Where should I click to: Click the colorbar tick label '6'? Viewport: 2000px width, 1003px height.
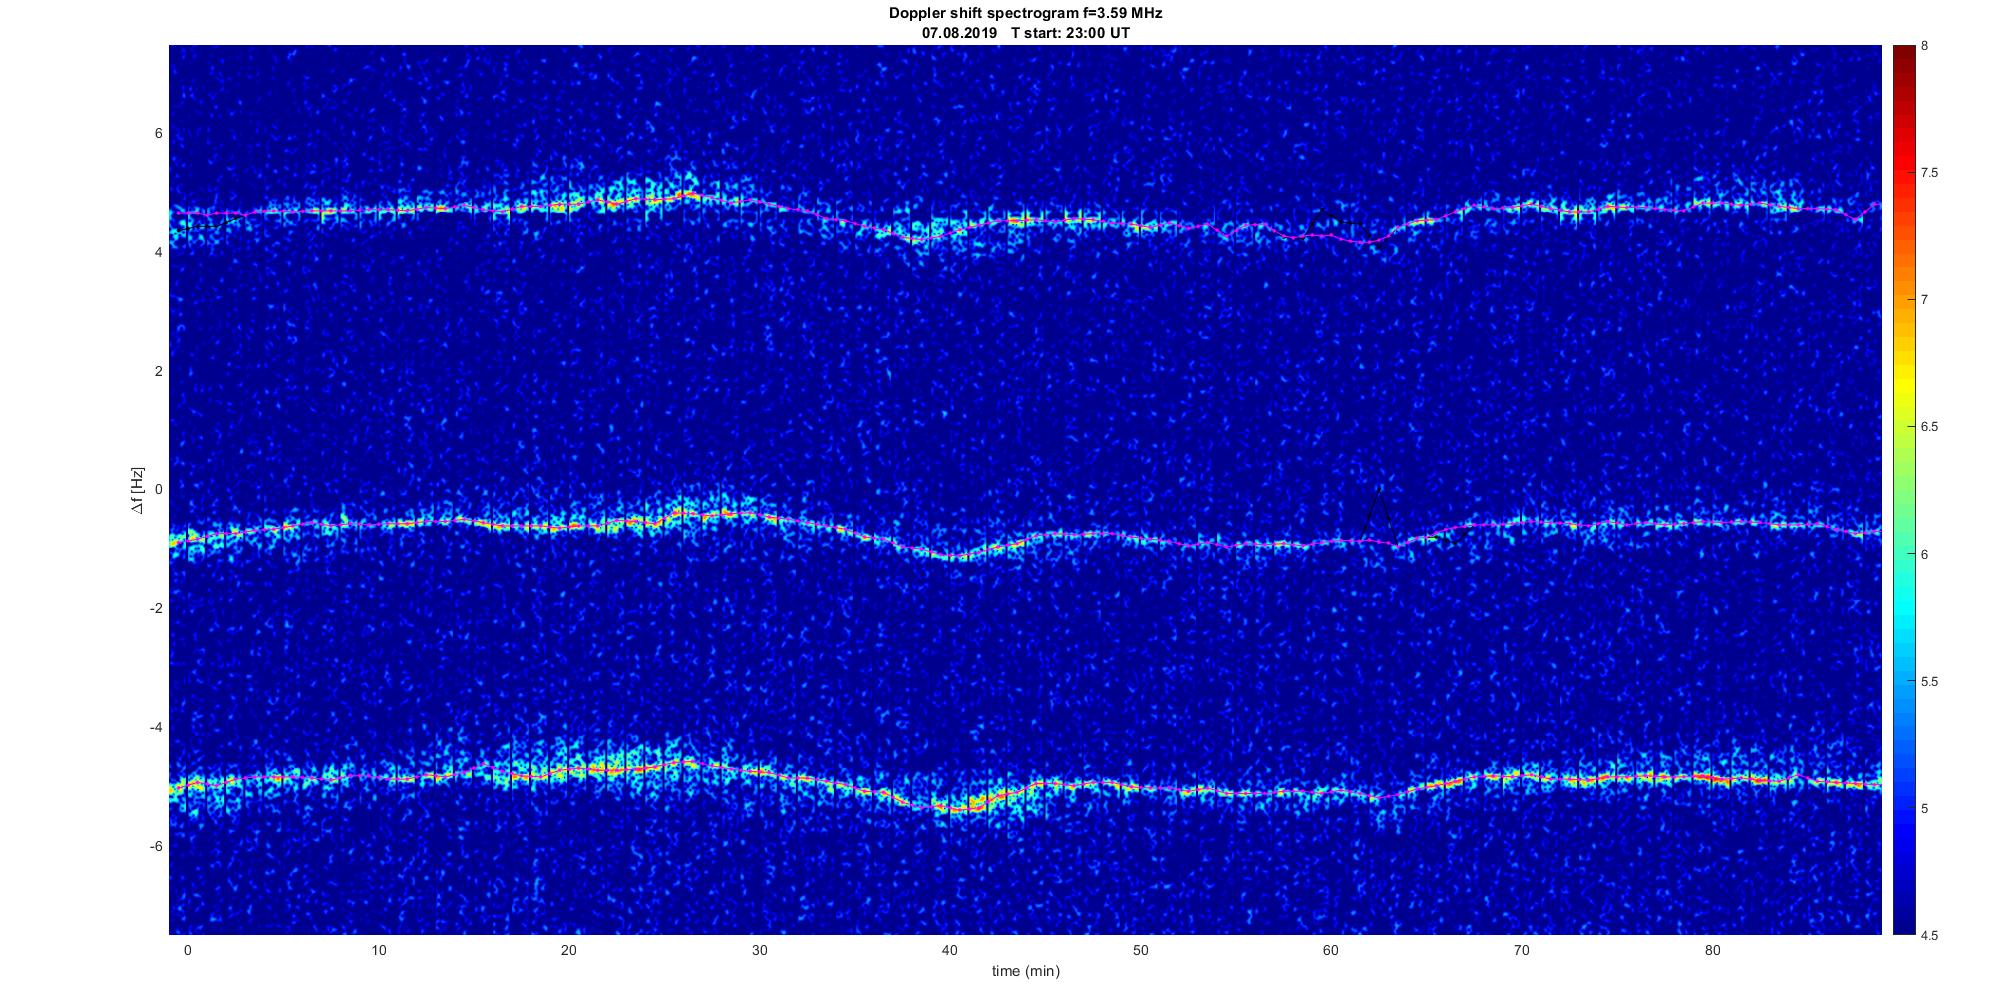click(1925, 554)
